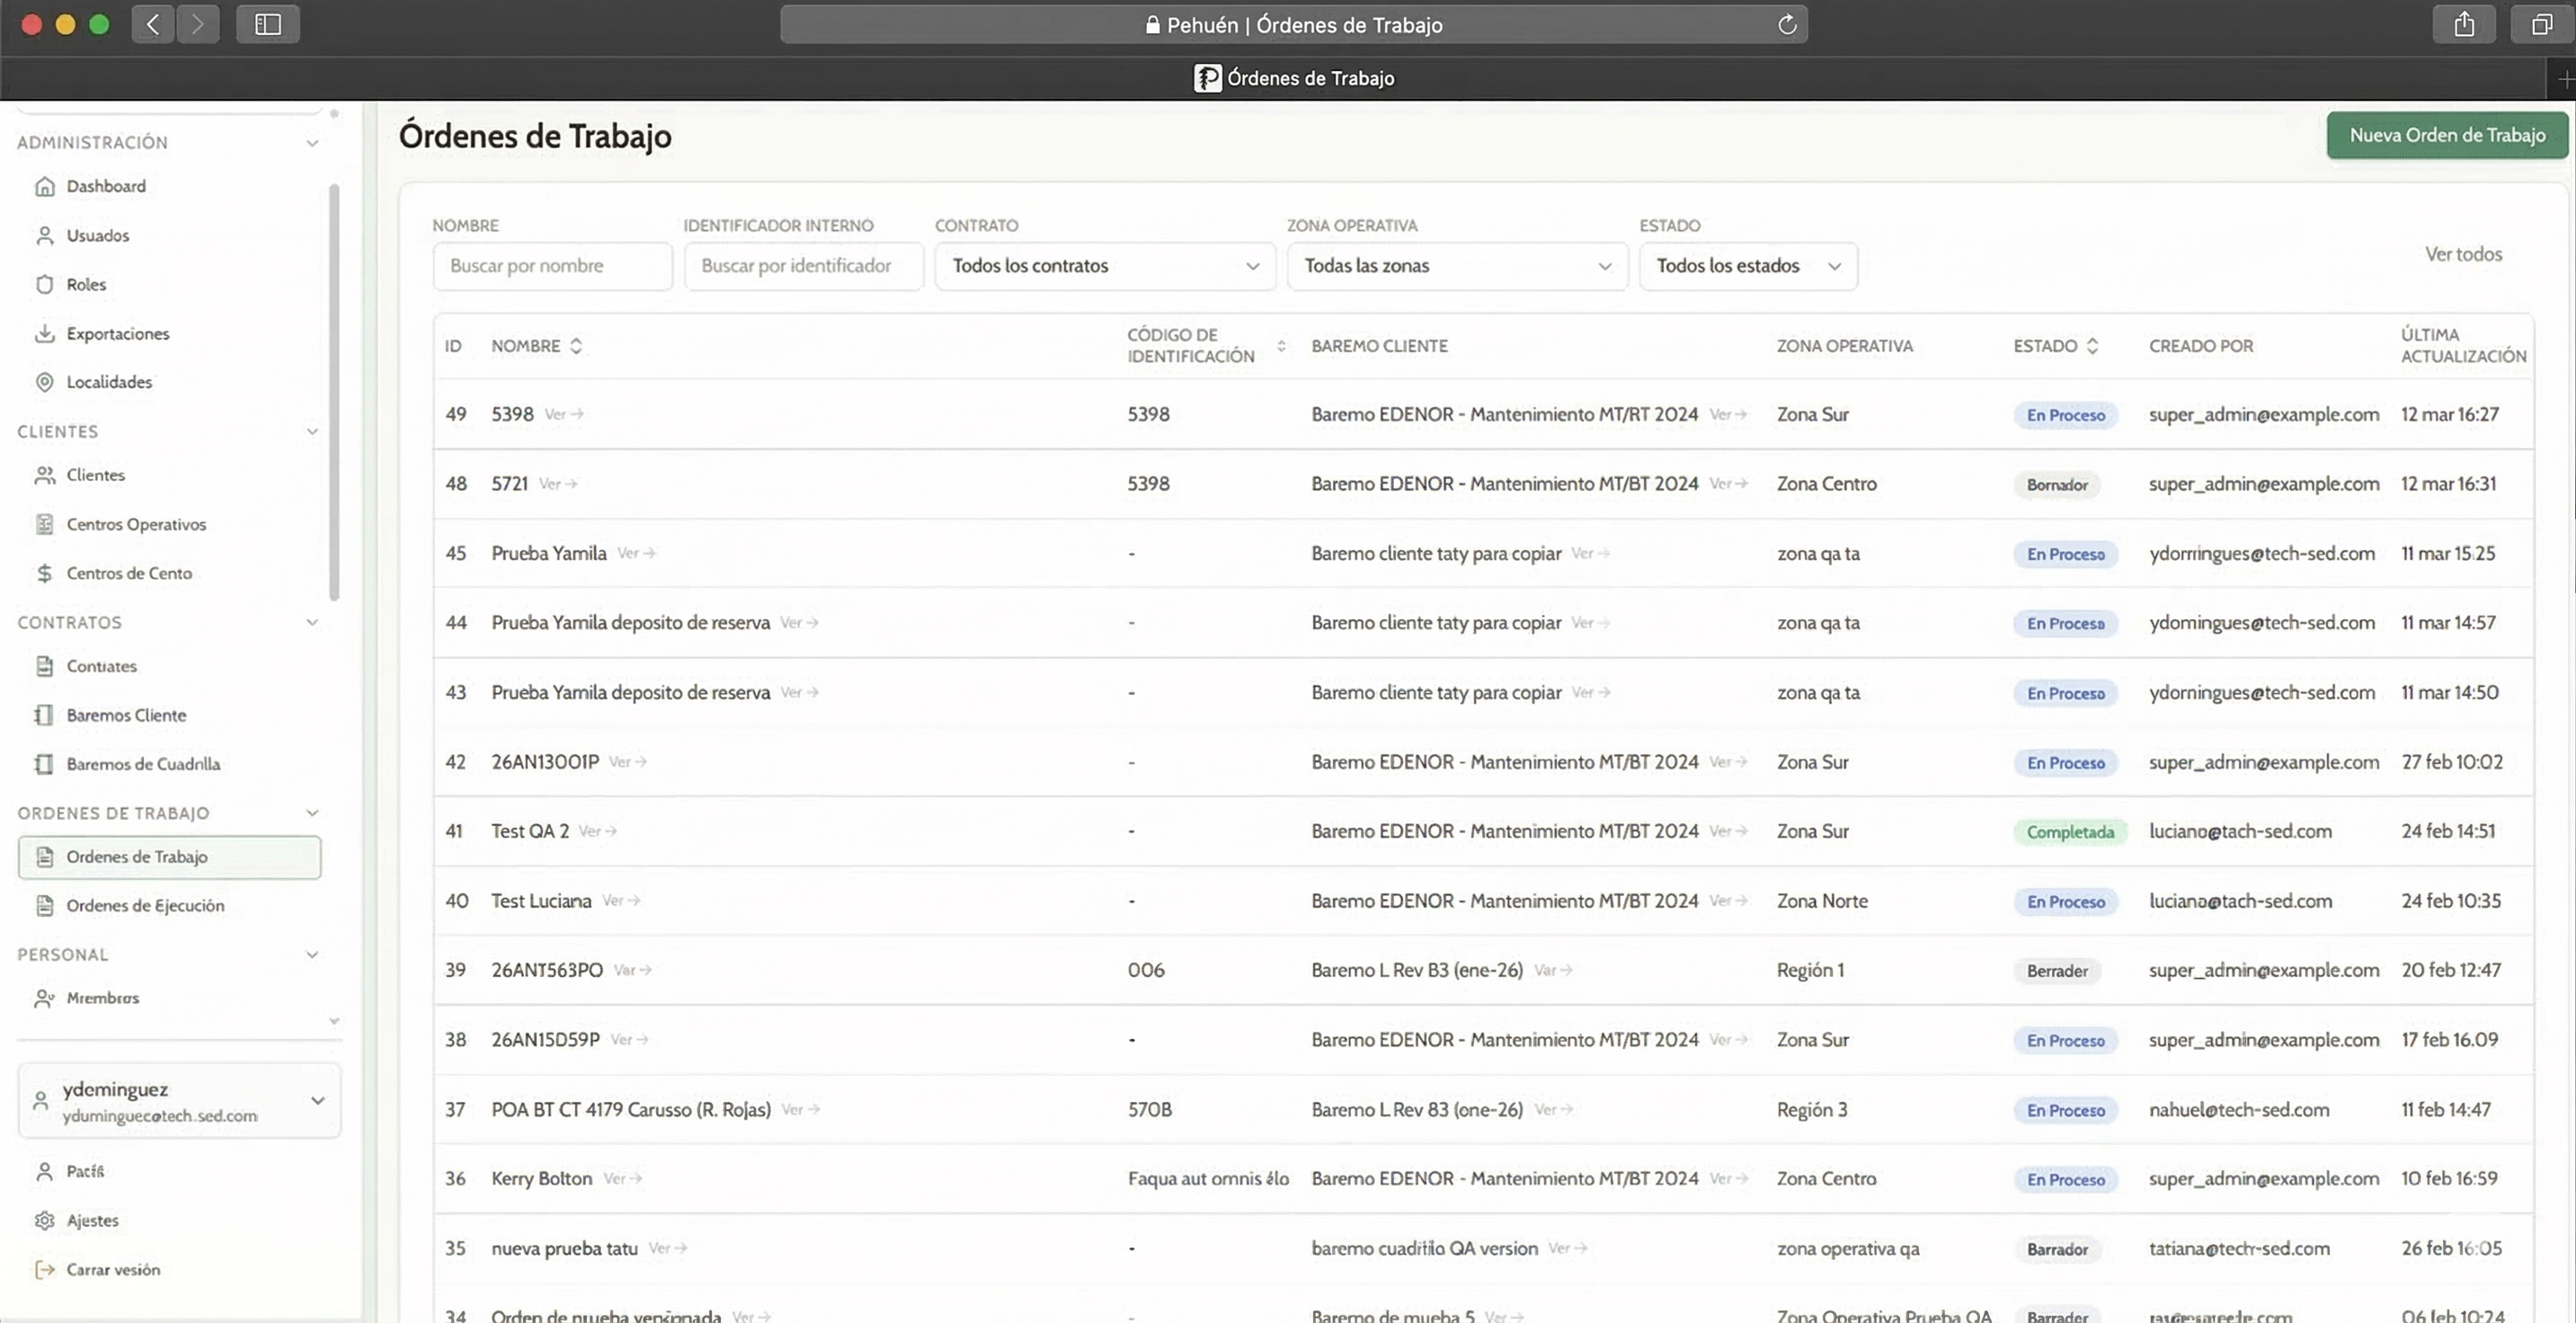This screenshot has height=1323, width=2576.
Task: Open the Todas las zonas dropdown
Action: (1456, 266)
